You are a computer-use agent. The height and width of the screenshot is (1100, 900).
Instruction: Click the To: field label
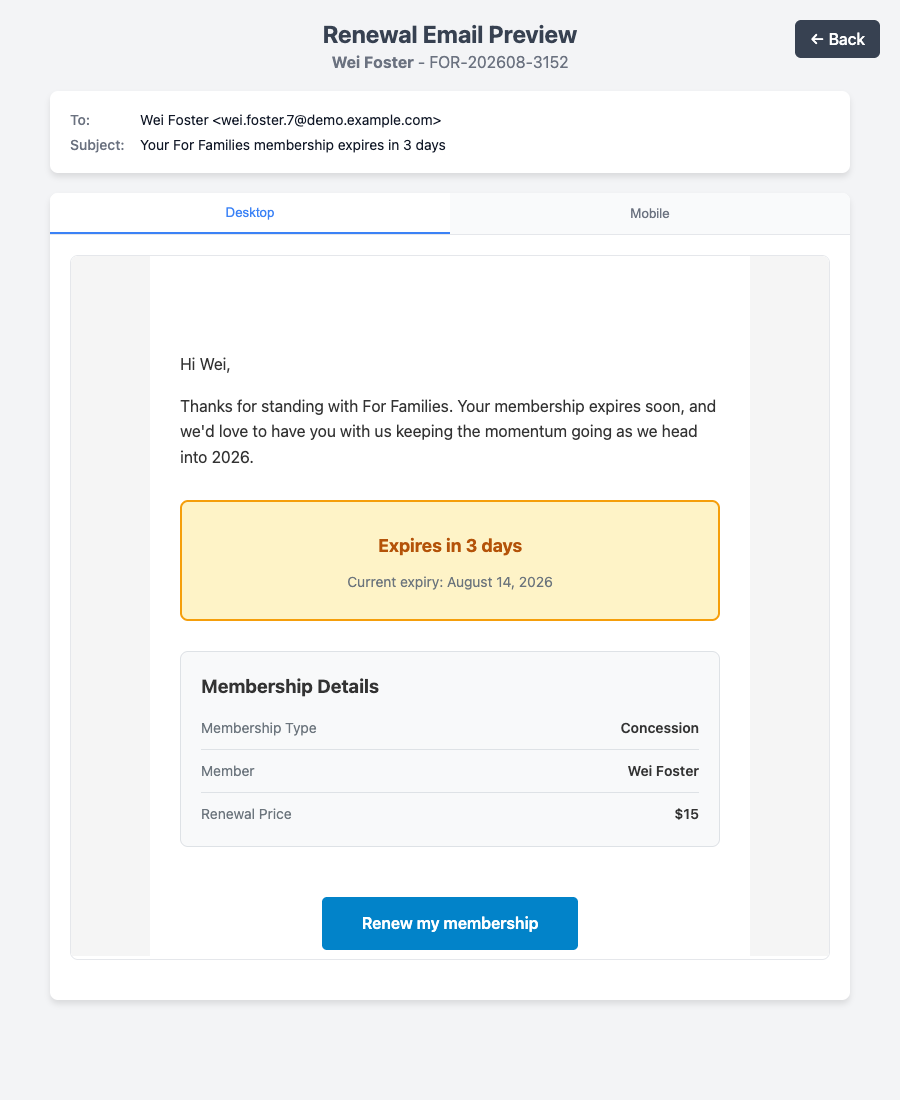[x=80, y=120]
